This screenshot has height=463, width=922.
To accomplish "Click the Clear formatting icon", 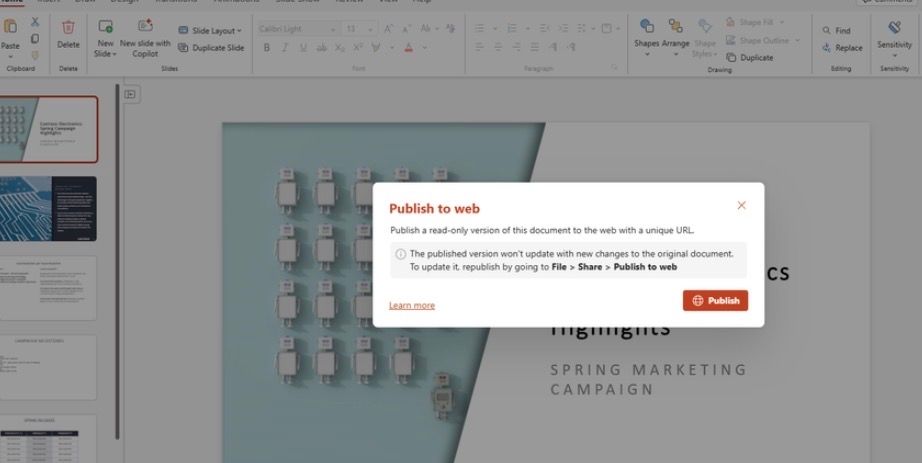I will [x=450, y=29].
